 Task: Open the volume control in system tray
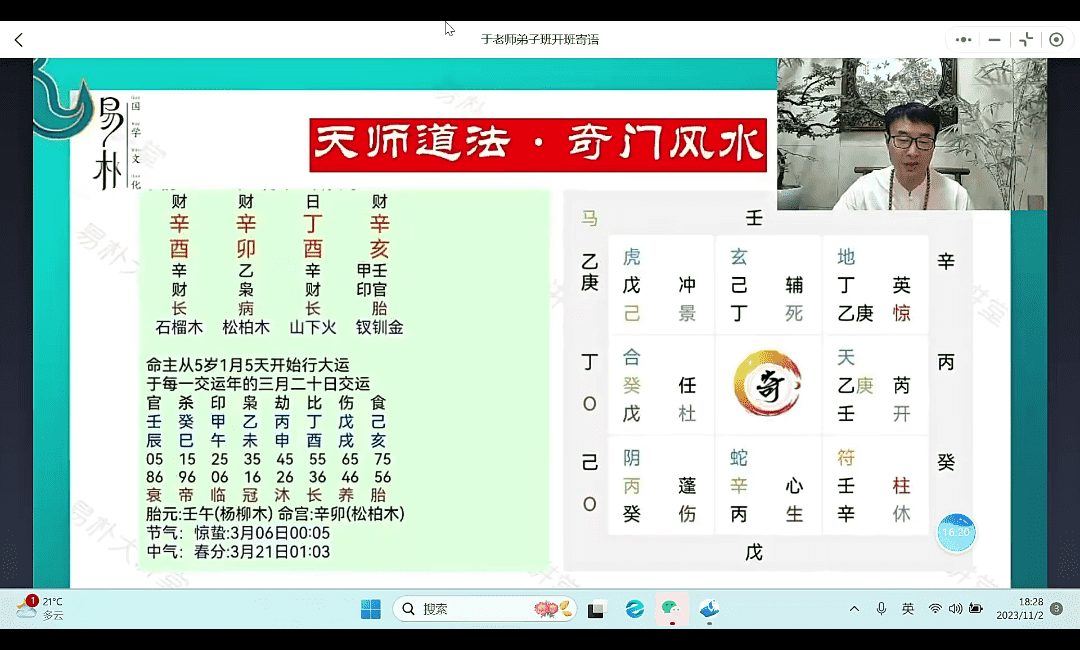tap(955, 609)
